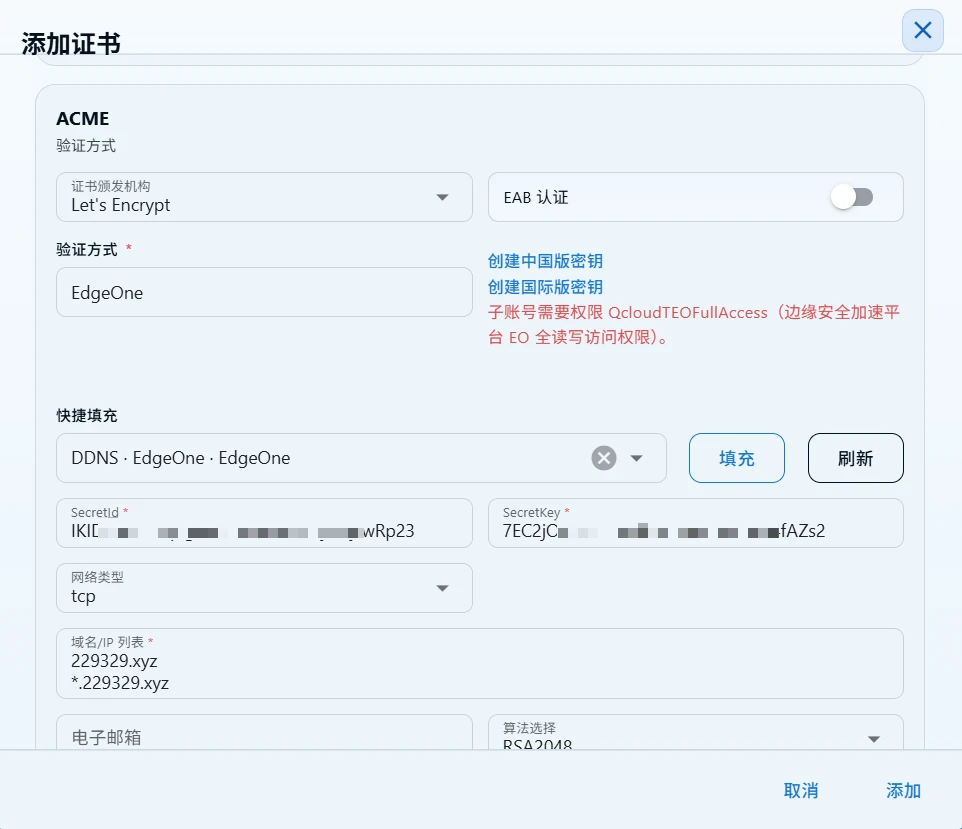This screenshot has width=962, height=829.
Task: Focus the 验证方式 EdgeOne field
Action: click(x=264, y=292)
